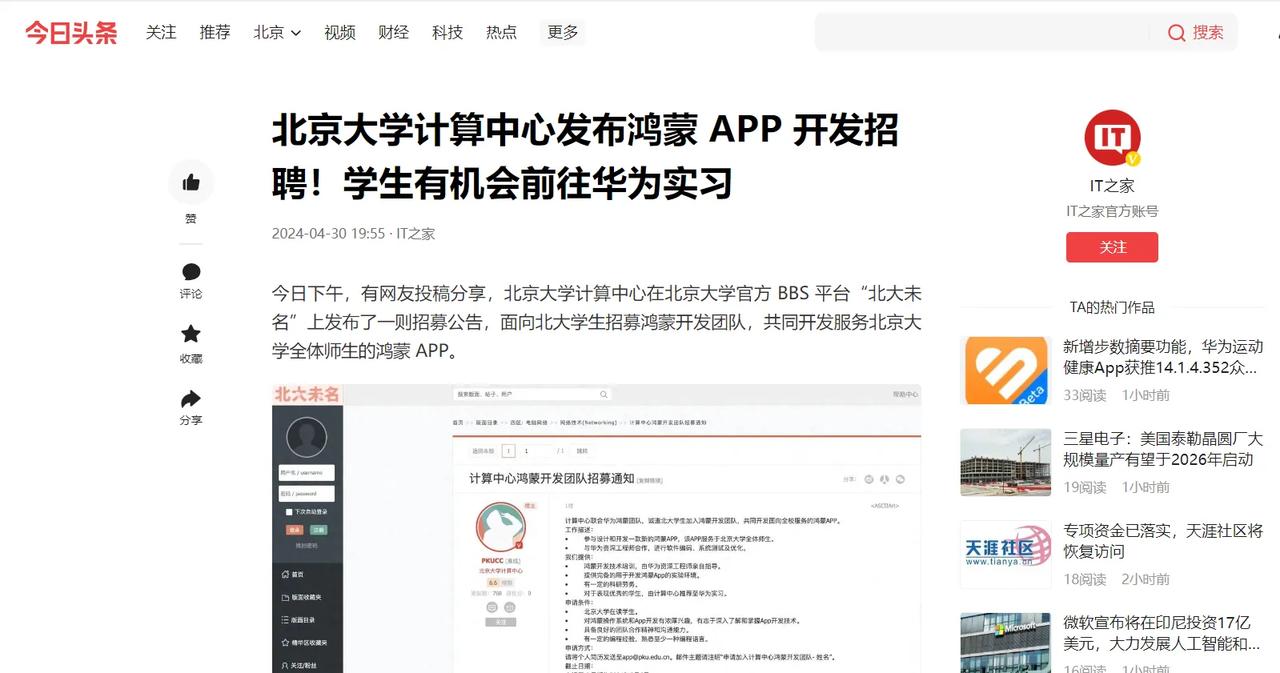Click 18阅读 read count

(1085, 579)
